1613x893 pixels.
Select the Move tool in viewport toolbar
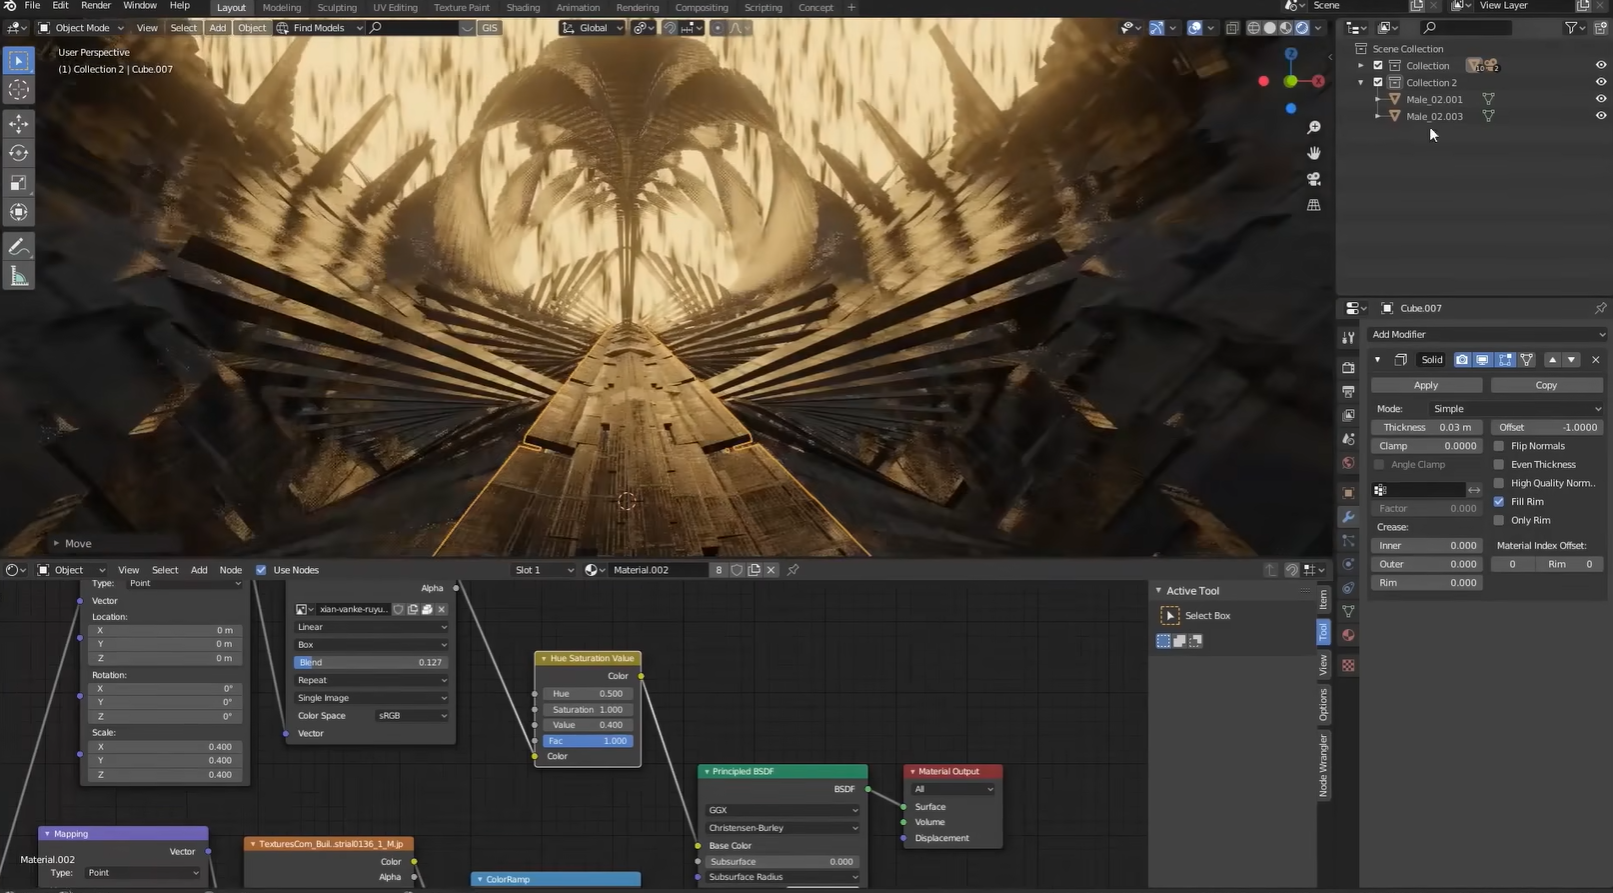[19, 123]
